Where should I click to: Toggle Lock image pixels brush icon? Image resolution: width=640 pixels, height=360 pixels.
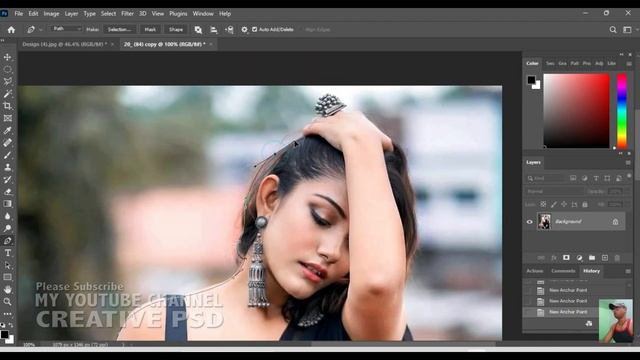click(x=554, y=204)
